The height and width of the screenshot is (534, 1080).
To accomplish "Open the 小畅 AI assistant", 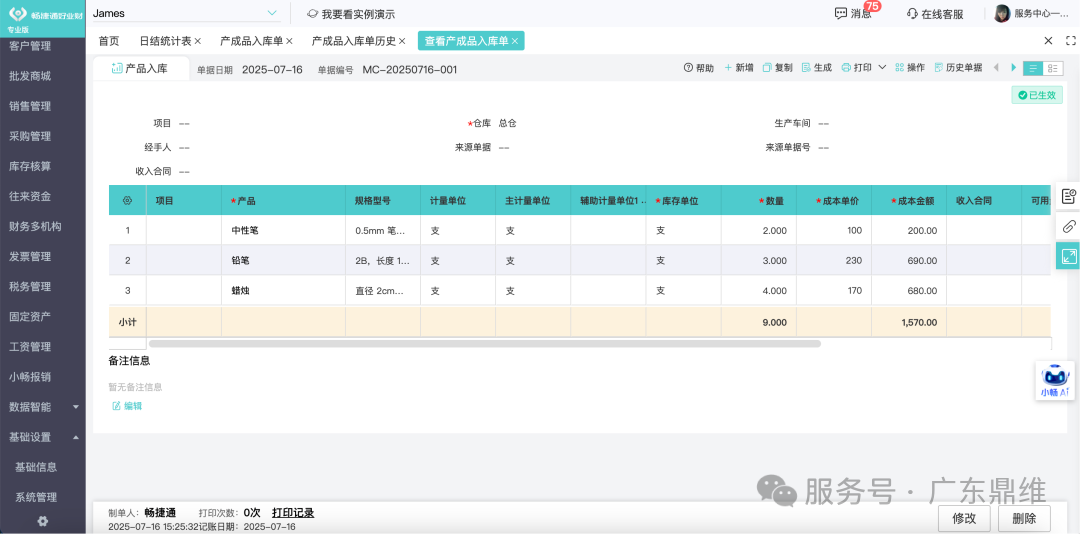I will click(x=1056, y=380).
